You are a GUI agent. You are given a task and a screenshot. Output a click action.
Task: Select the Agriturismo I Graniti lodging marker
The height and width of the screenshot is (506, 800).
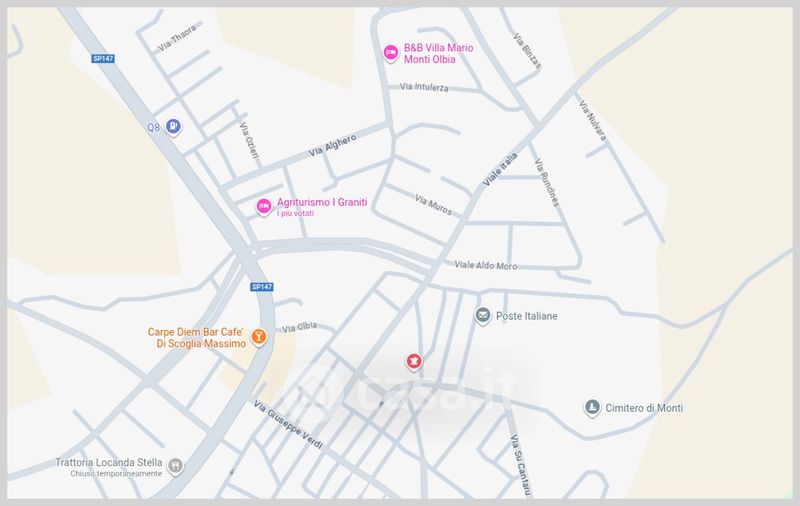(x=264, y=207)
